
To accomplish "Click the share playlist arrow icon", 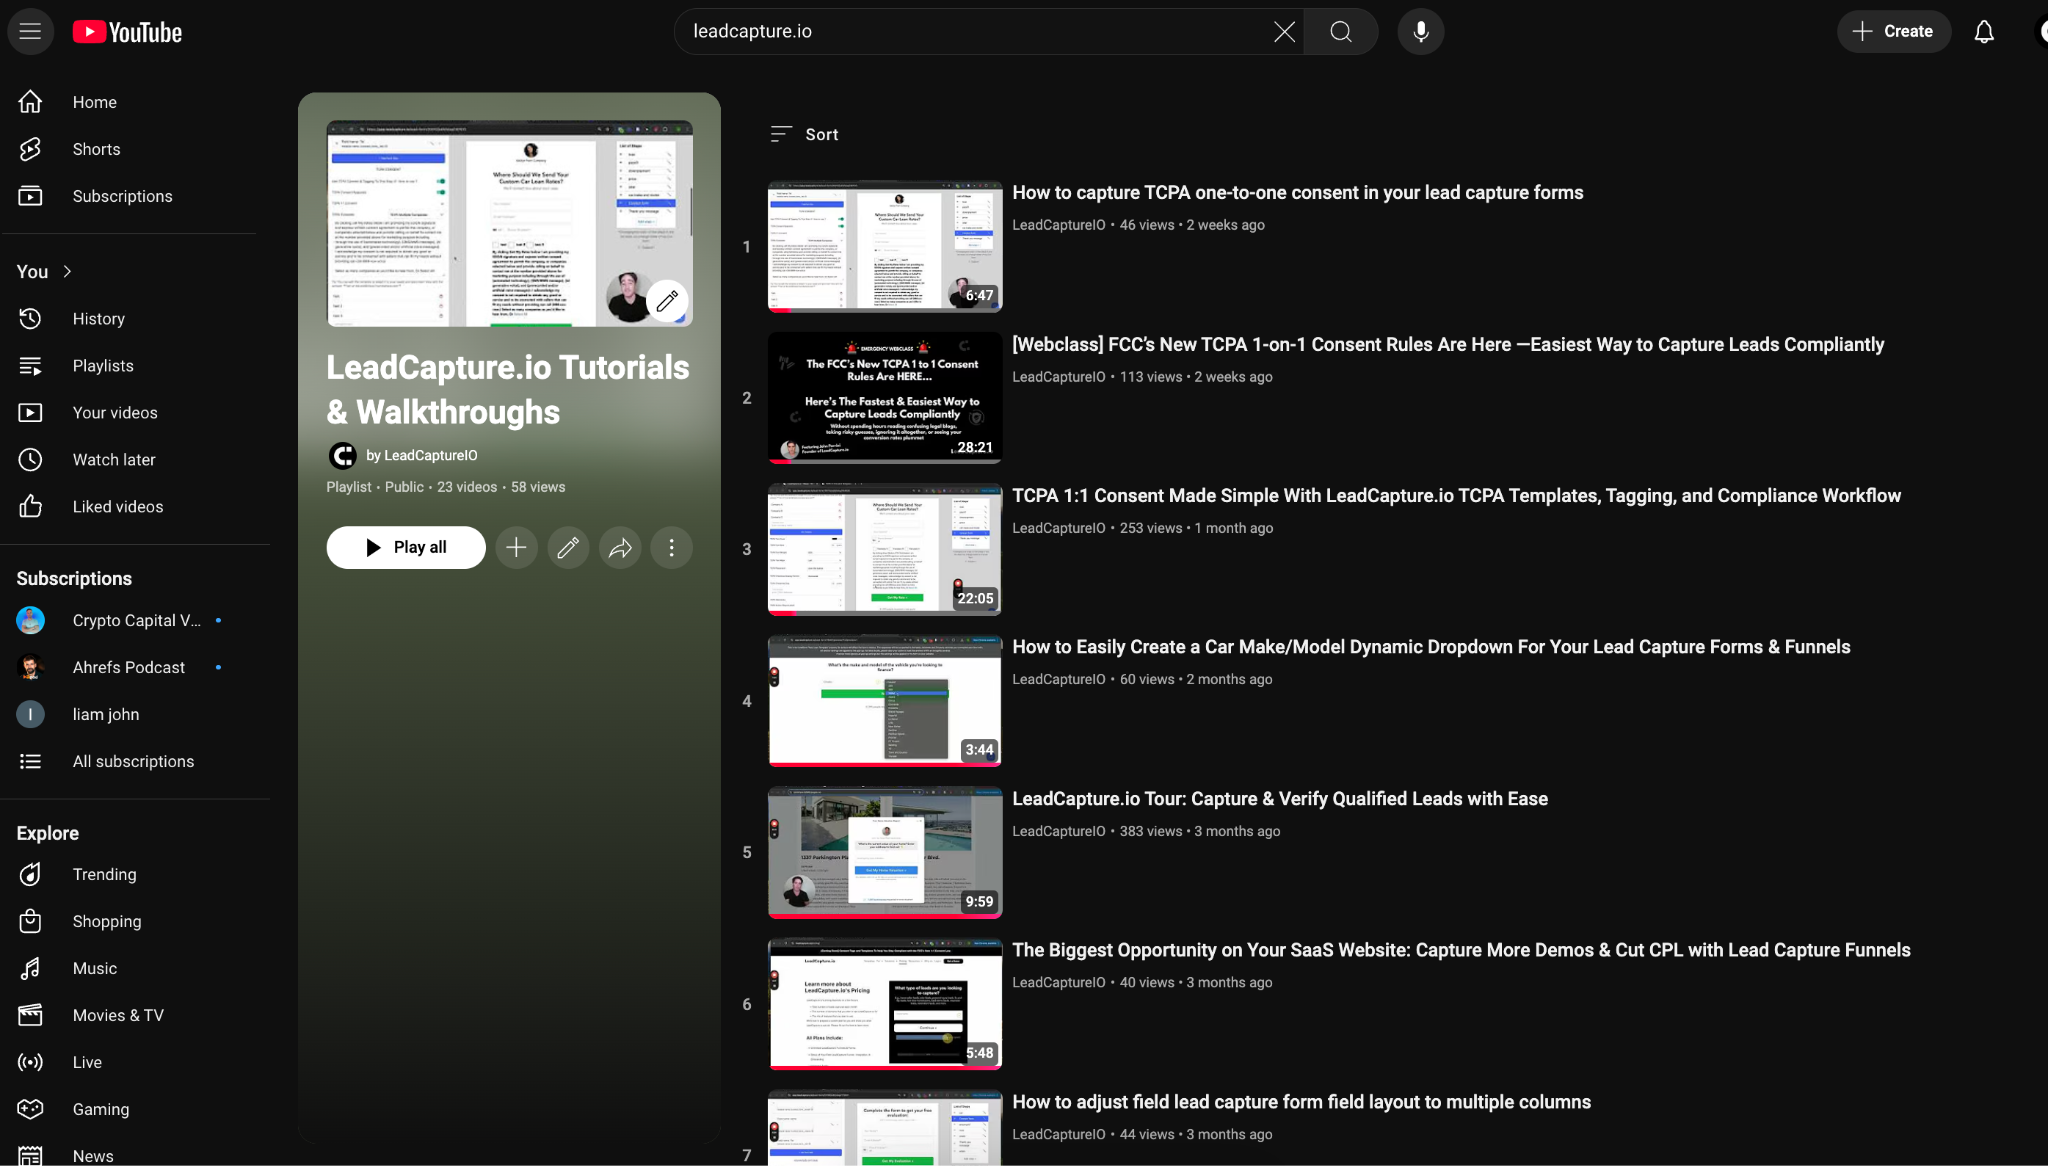I will (x=620, y=548).
